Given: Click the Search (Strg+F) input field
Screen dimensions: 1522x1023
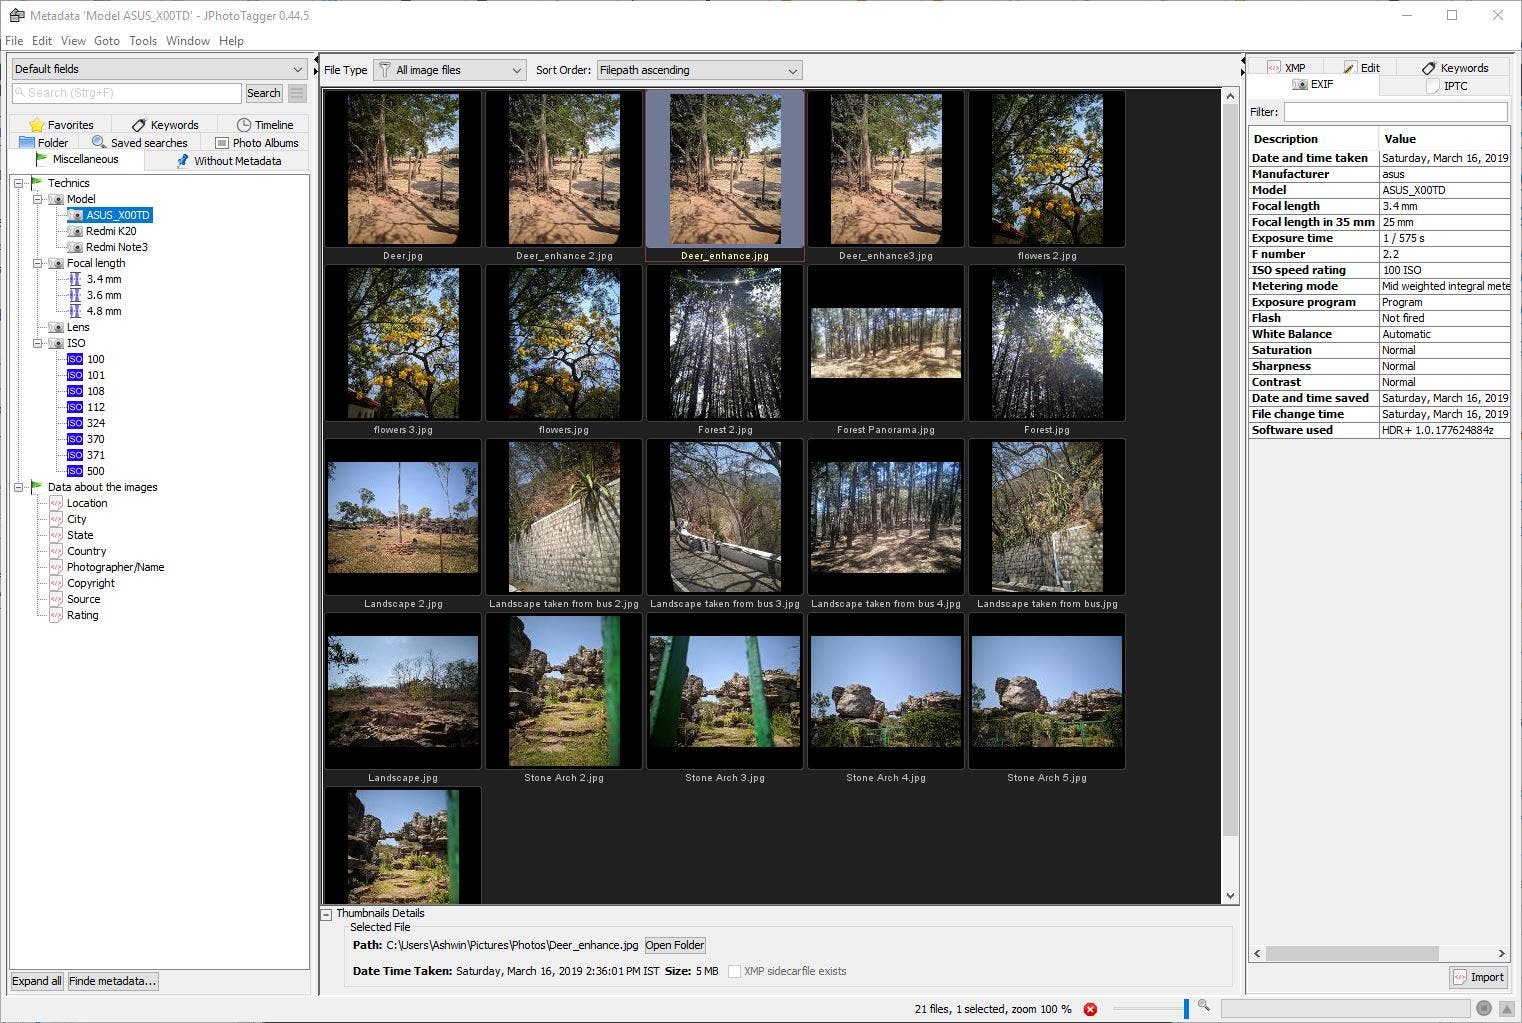Looking at the screenshot, I should click(x=127, y=93).
